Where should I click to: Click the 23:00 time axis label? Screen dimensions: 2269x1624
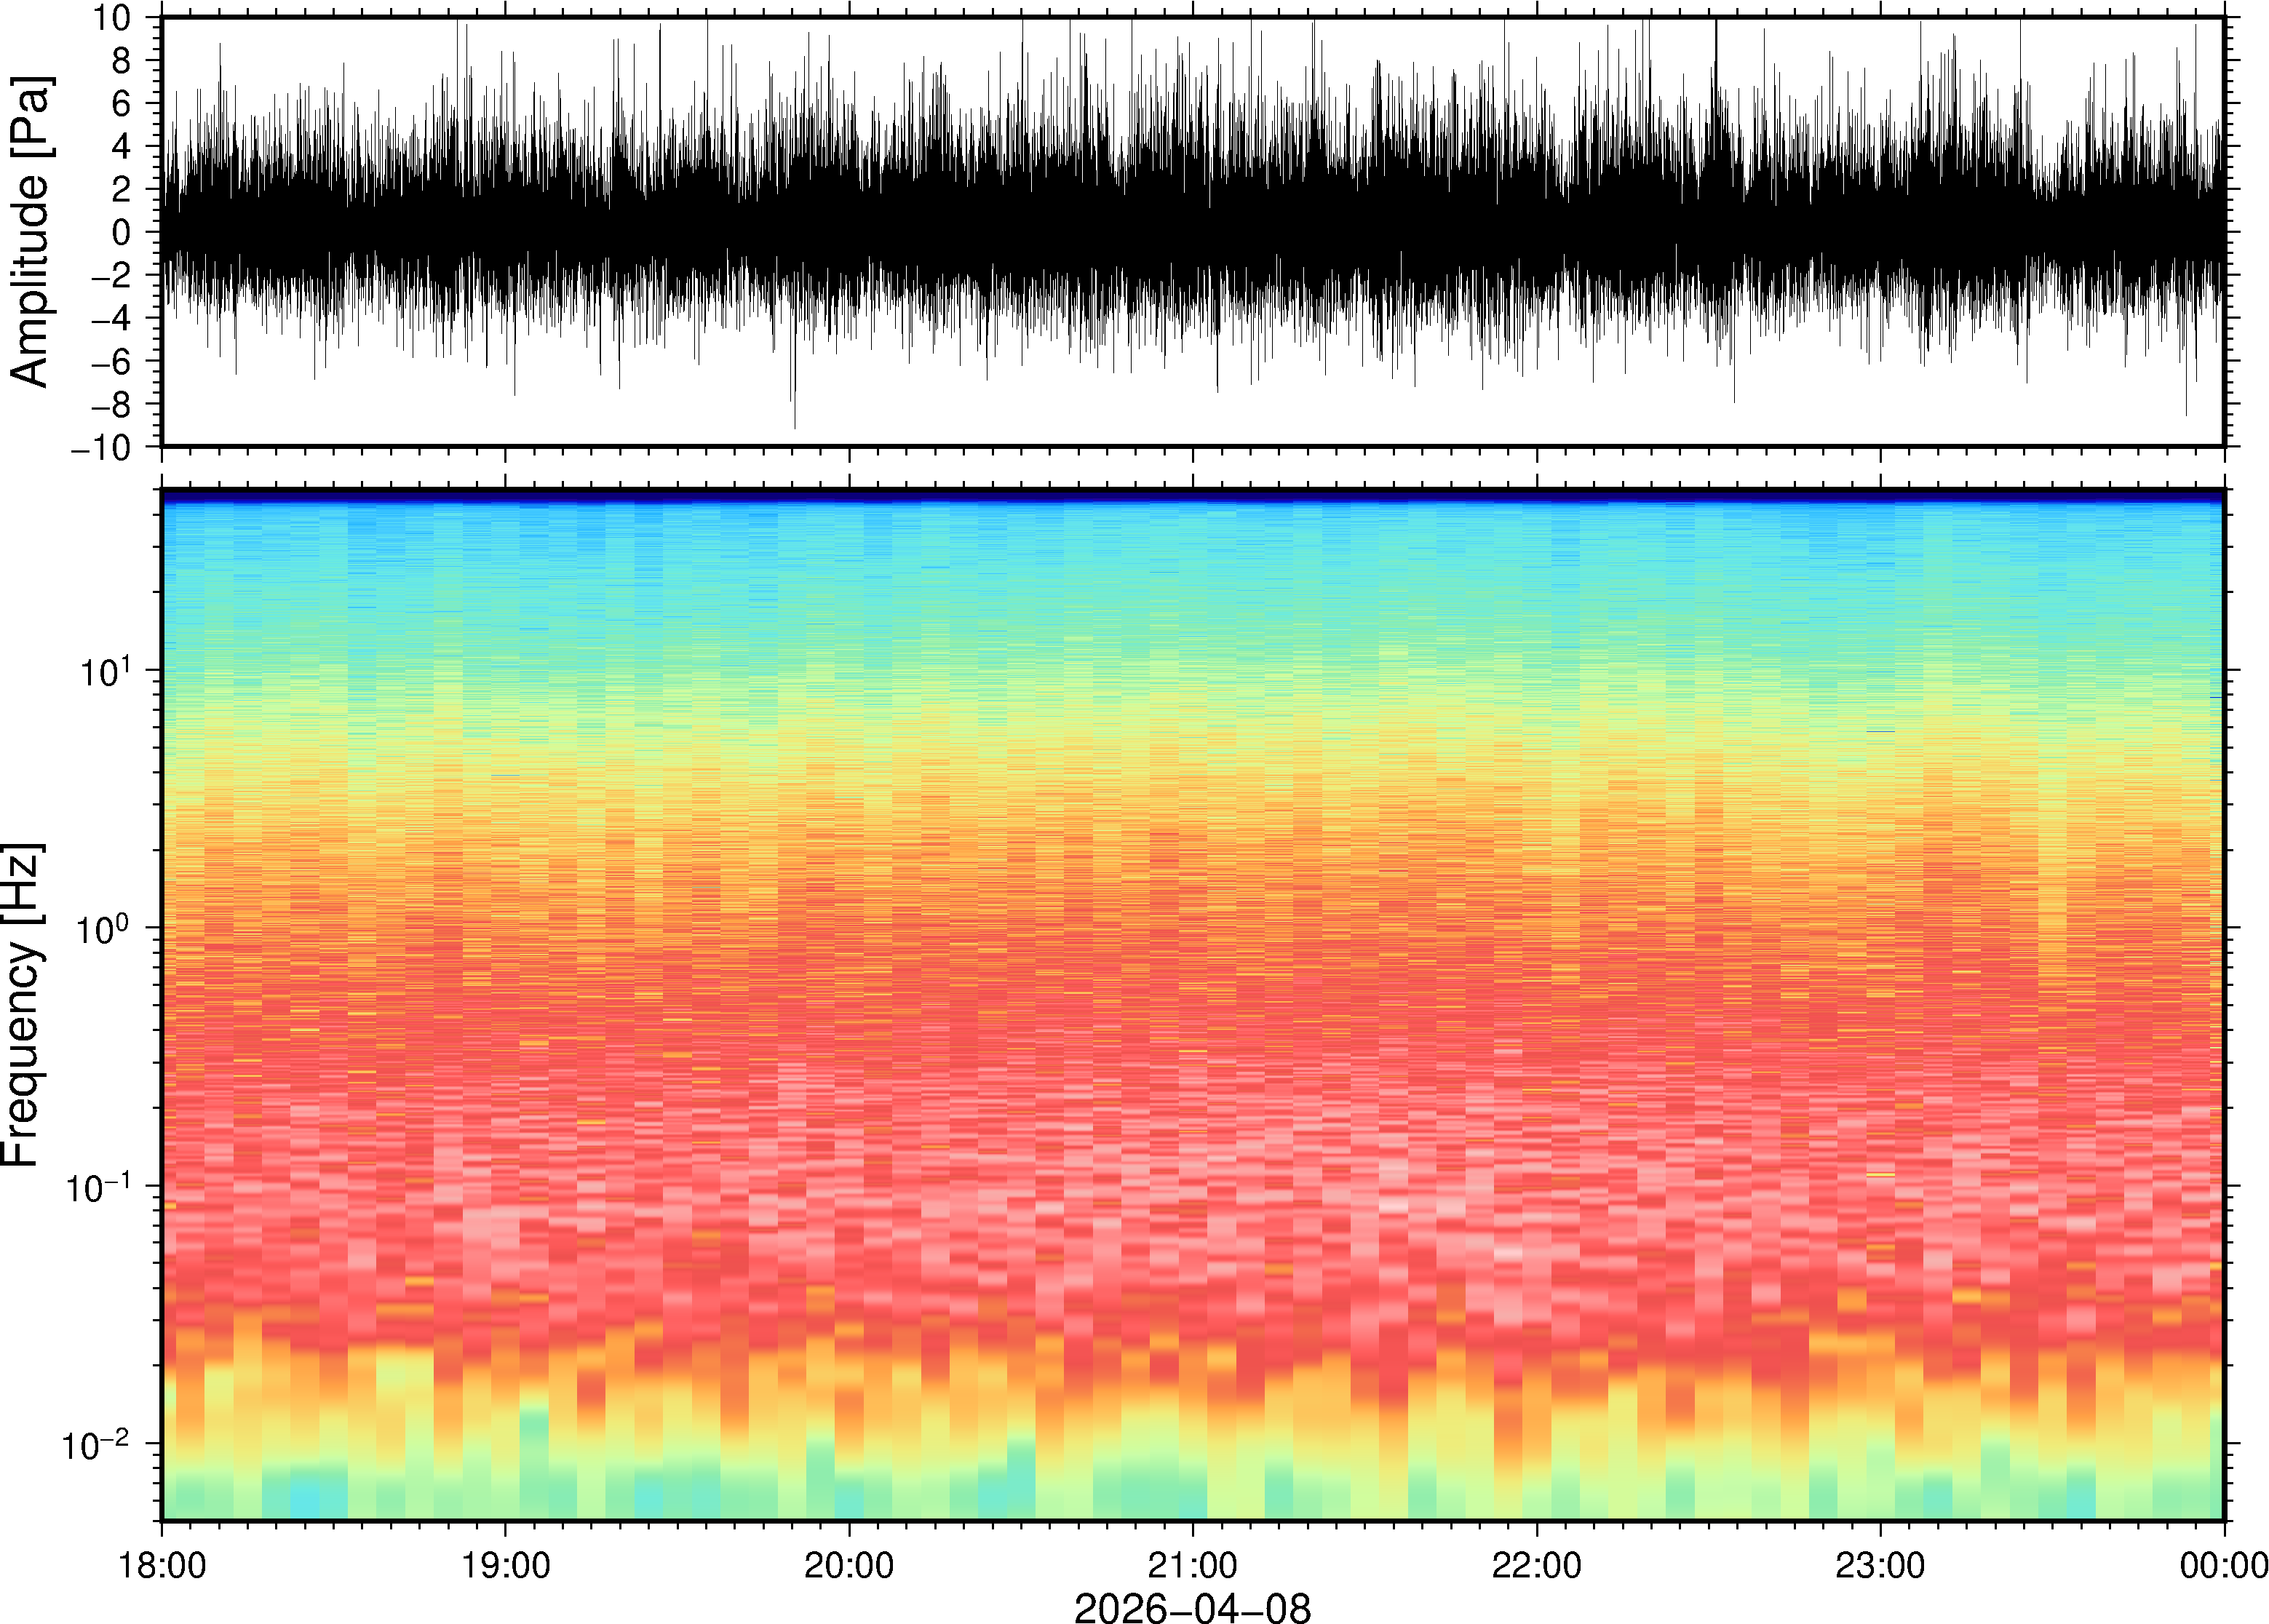(x=1880, y=1565)
